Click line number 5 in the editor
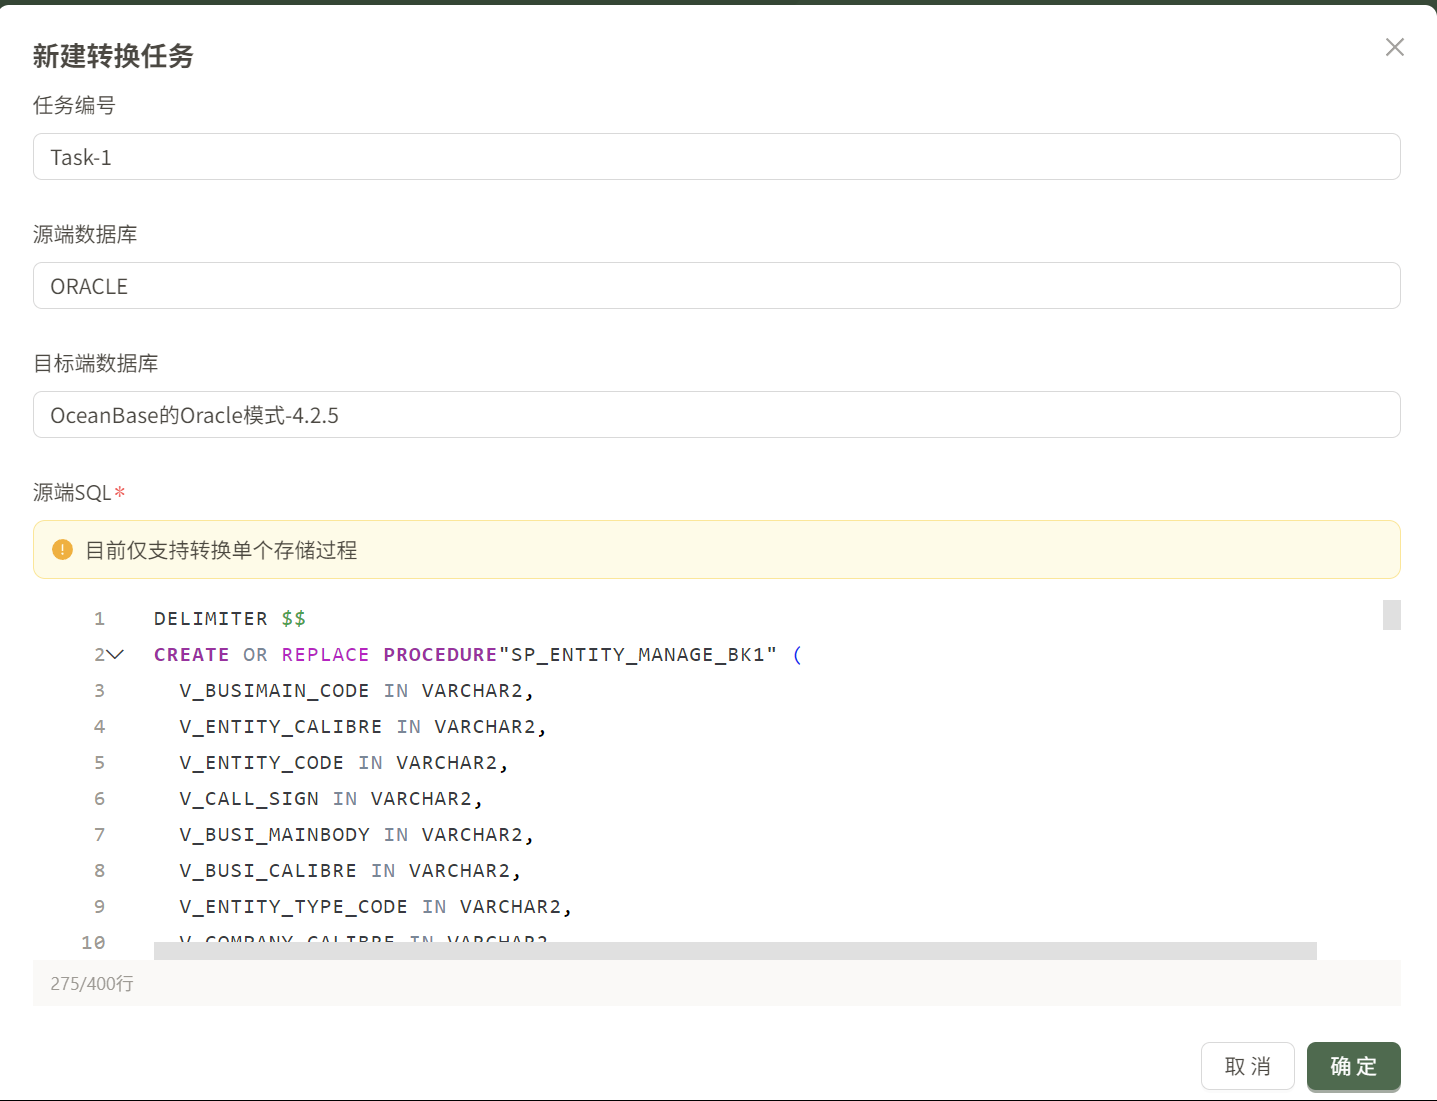The width and height of the screenshot is (1437, 1101). 99,762
